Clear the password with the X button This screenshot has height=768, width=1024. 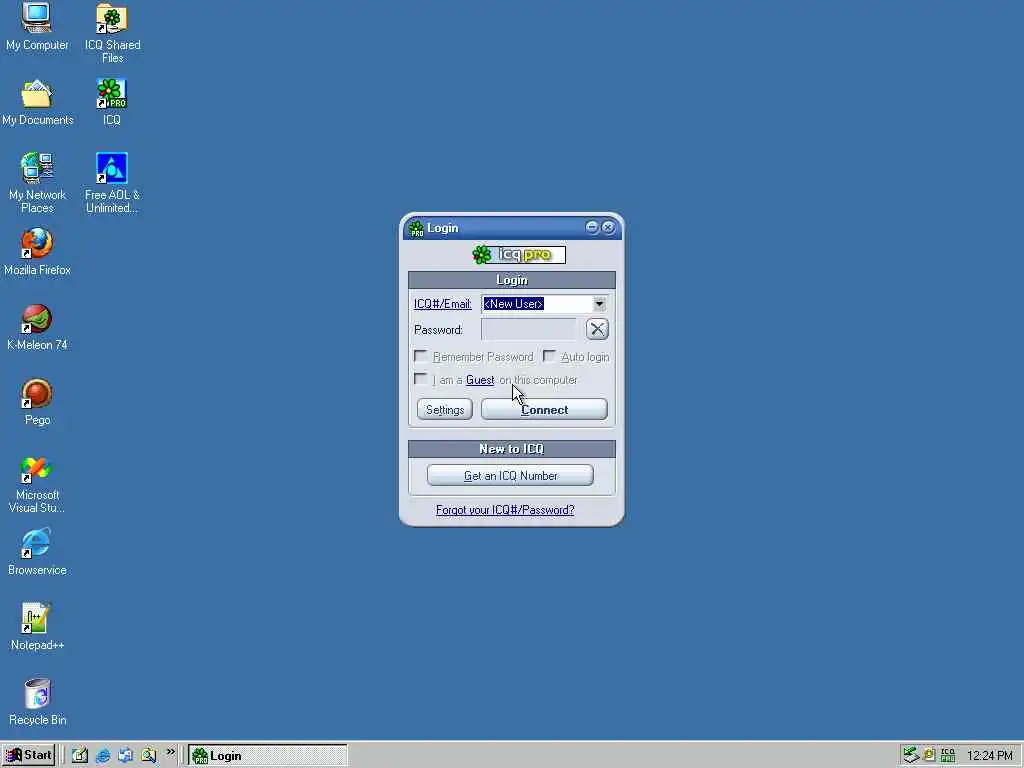pyautogui.click(x=597, y=329)
